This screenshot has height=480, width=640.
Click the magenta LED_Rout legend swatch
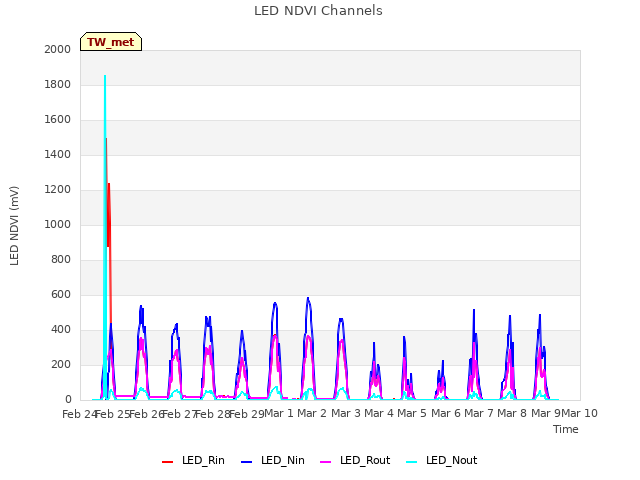pyautogui.click(x=326, y=462)
